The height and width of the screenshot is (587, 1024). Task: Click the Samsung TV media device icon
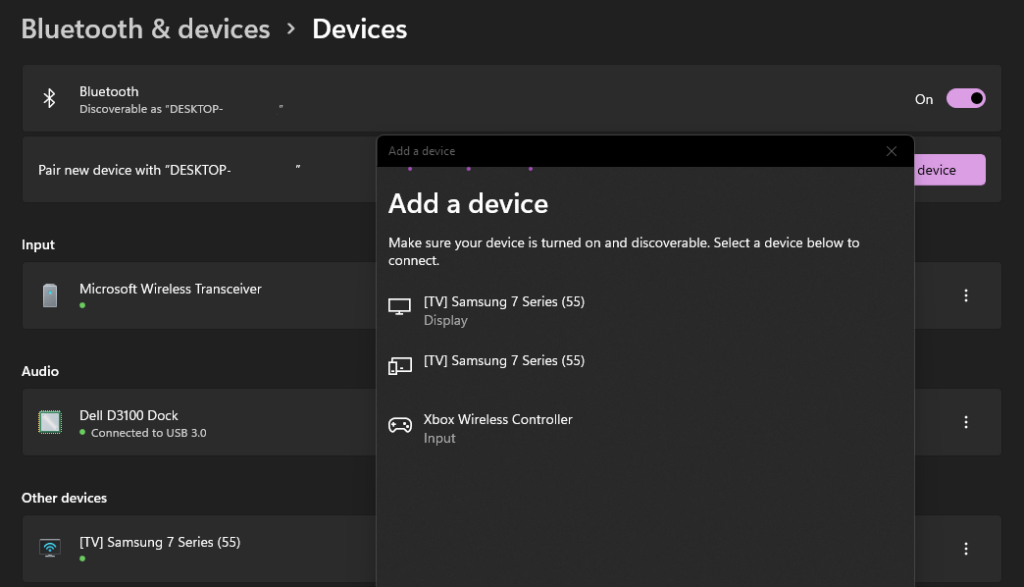pos(400,366)
